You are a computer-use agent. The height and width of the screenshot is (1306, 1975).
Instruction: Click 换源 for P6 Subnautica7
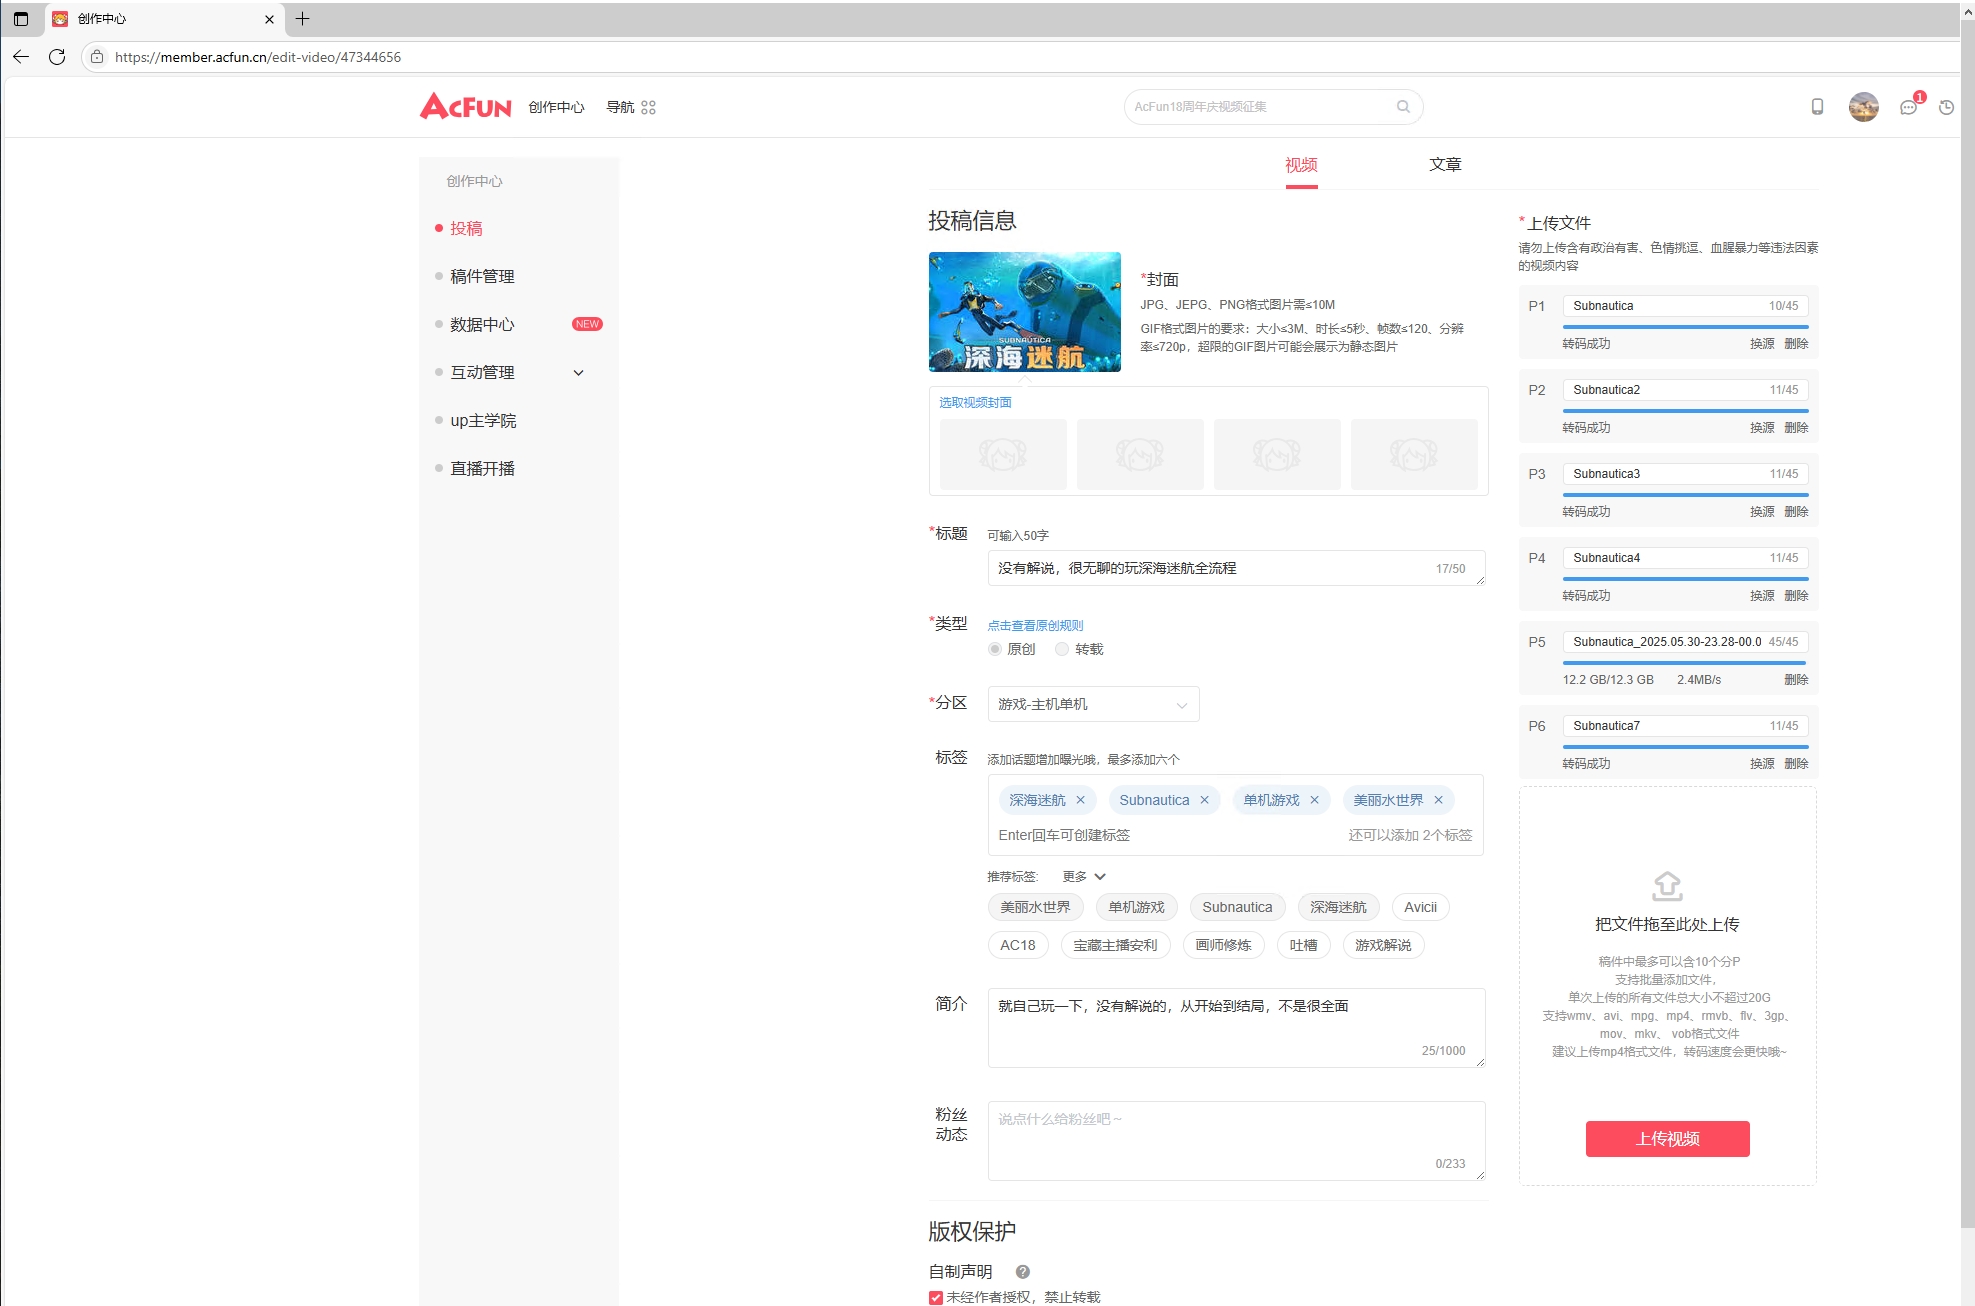pyautogui.click(x=1762, y=763)
